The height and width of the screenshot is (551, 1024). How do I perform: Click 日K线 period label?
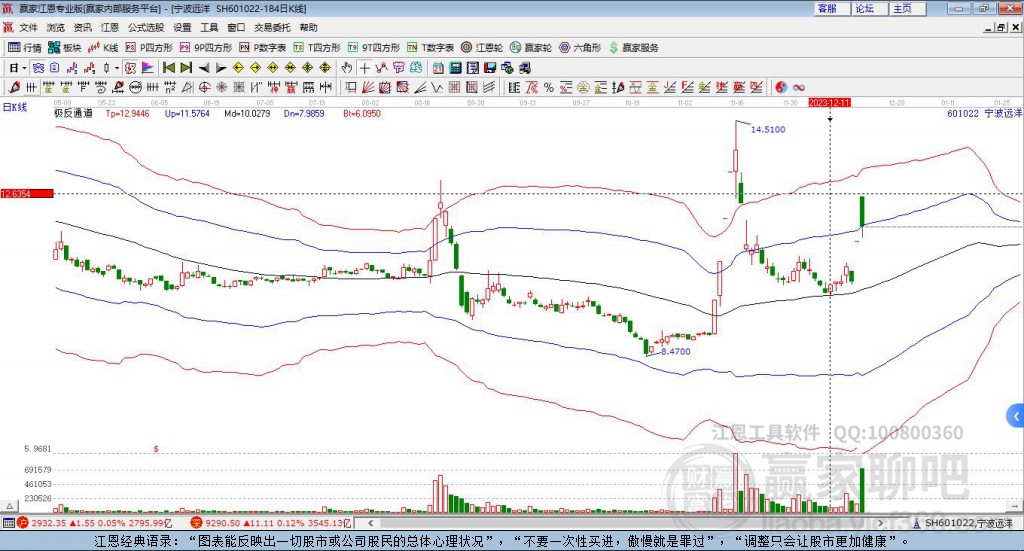(x=14, y=107)
